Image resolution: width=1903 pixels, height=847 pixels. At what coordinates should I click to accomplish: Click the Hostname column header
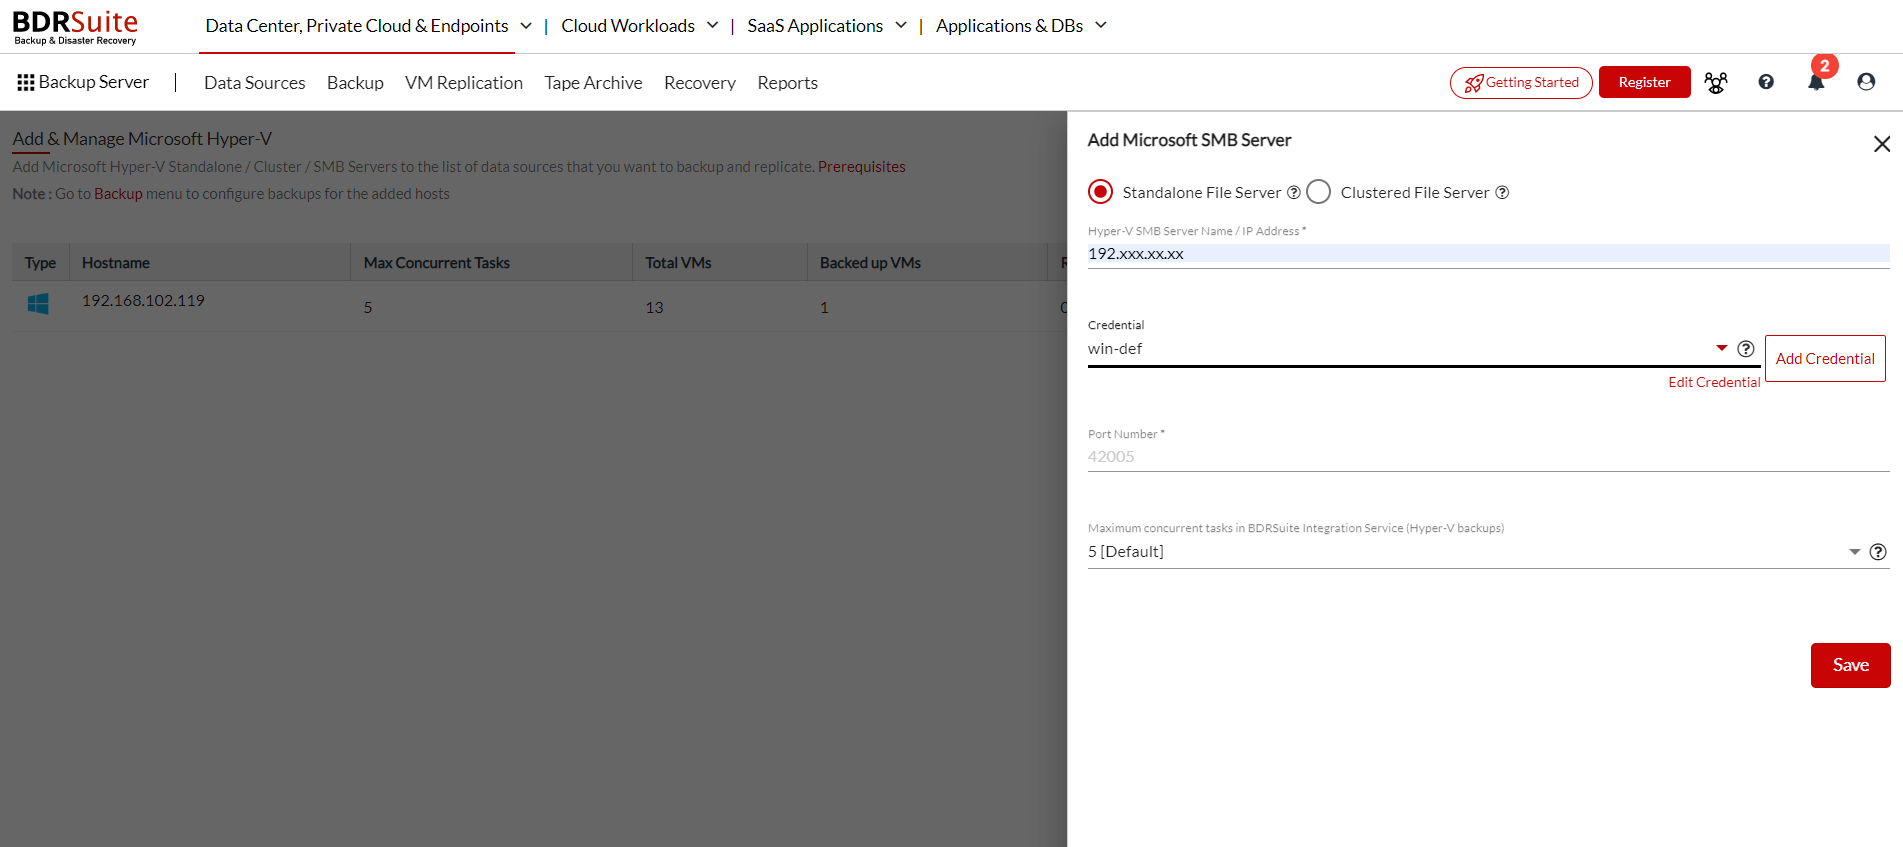click(x=116, y=263)
